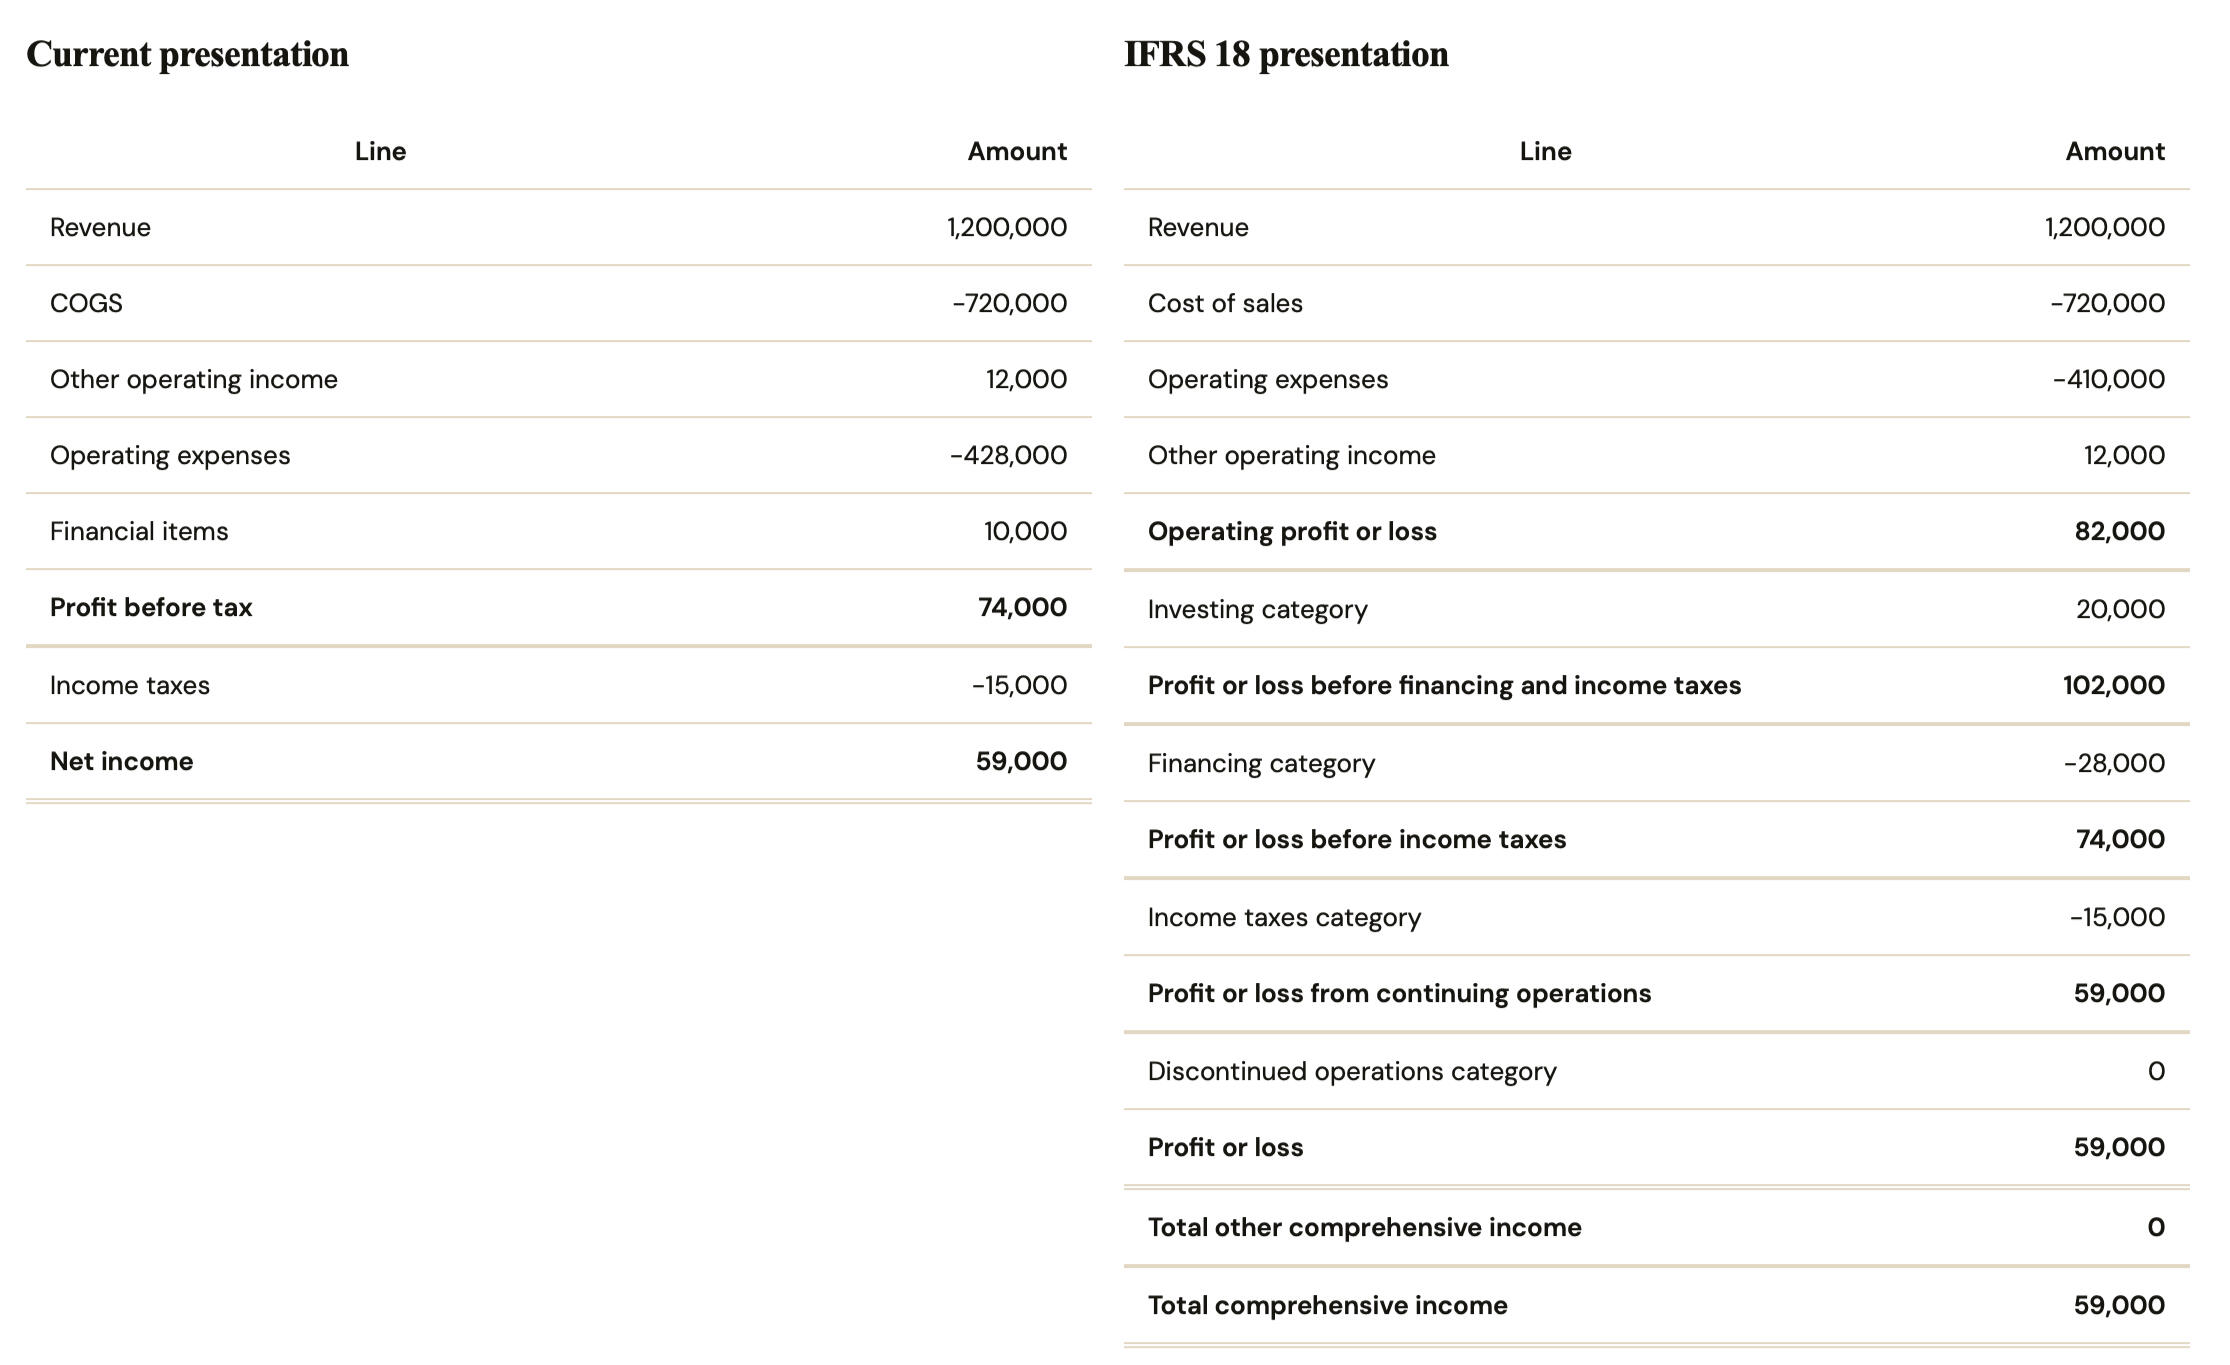Click the 102,000 amount cell
This screenshot has width=2230, height=1365.
coord(2113,685)
